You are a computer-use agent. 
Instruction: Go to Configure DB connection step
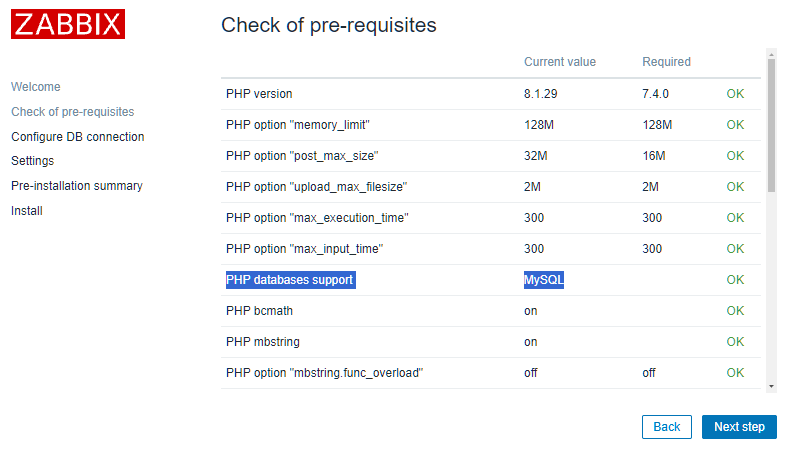(77, 137)
